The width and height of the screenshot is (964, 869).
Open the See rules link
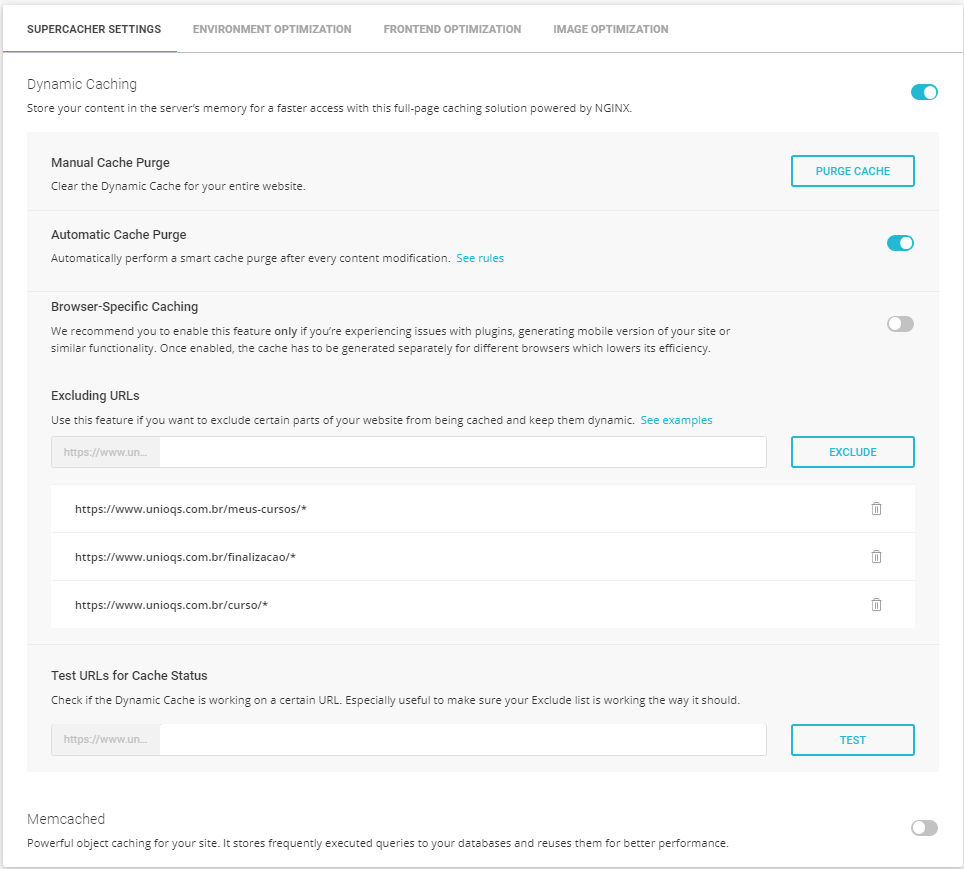click(x=480, y=258)
